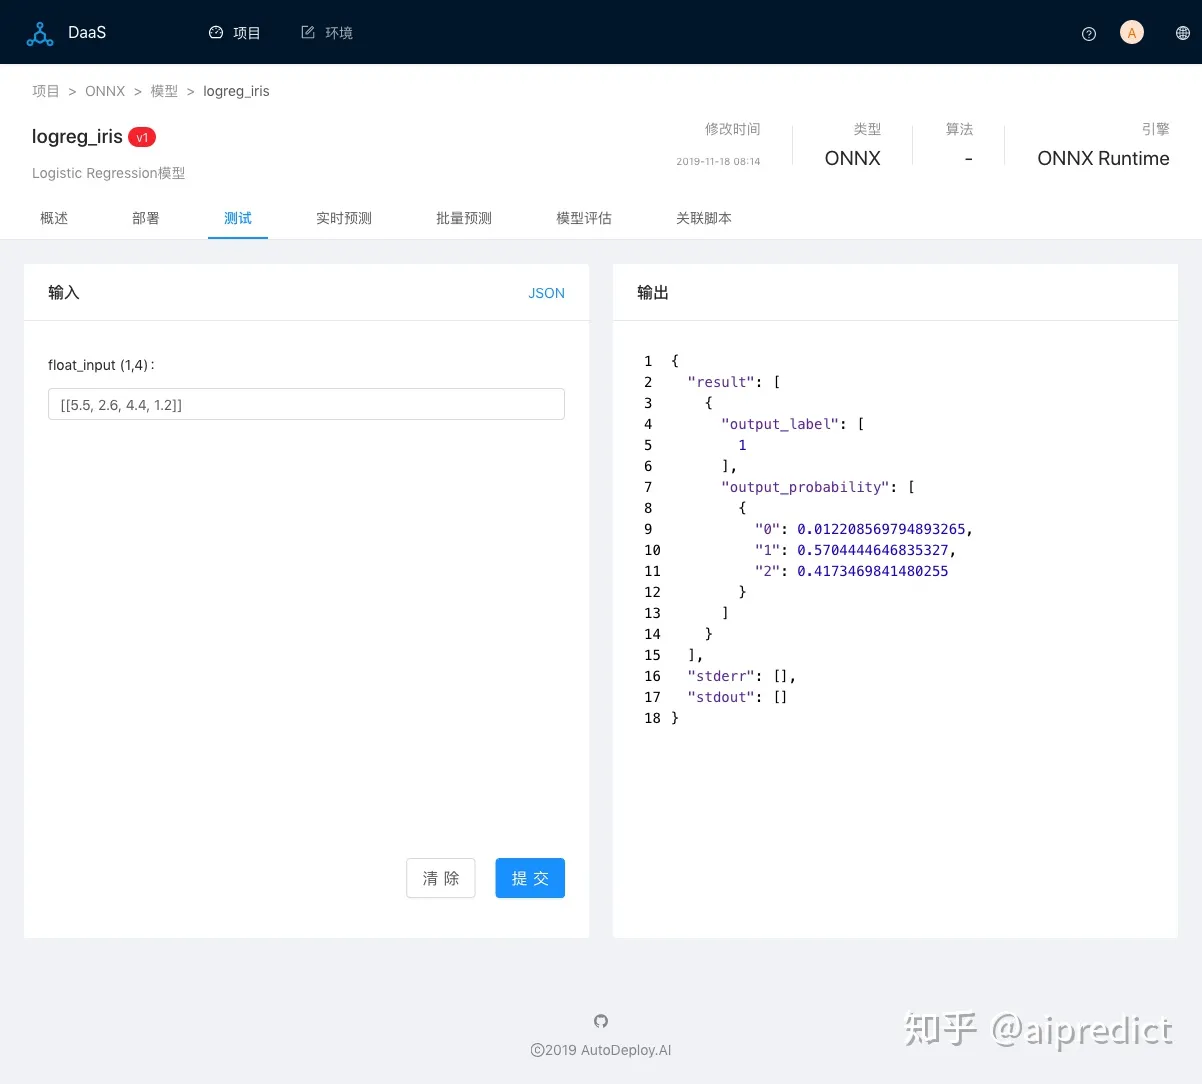Click probability value 0.012208569794893265
The width and height of the screenshot is (1202, 1084).
(881, 529)
